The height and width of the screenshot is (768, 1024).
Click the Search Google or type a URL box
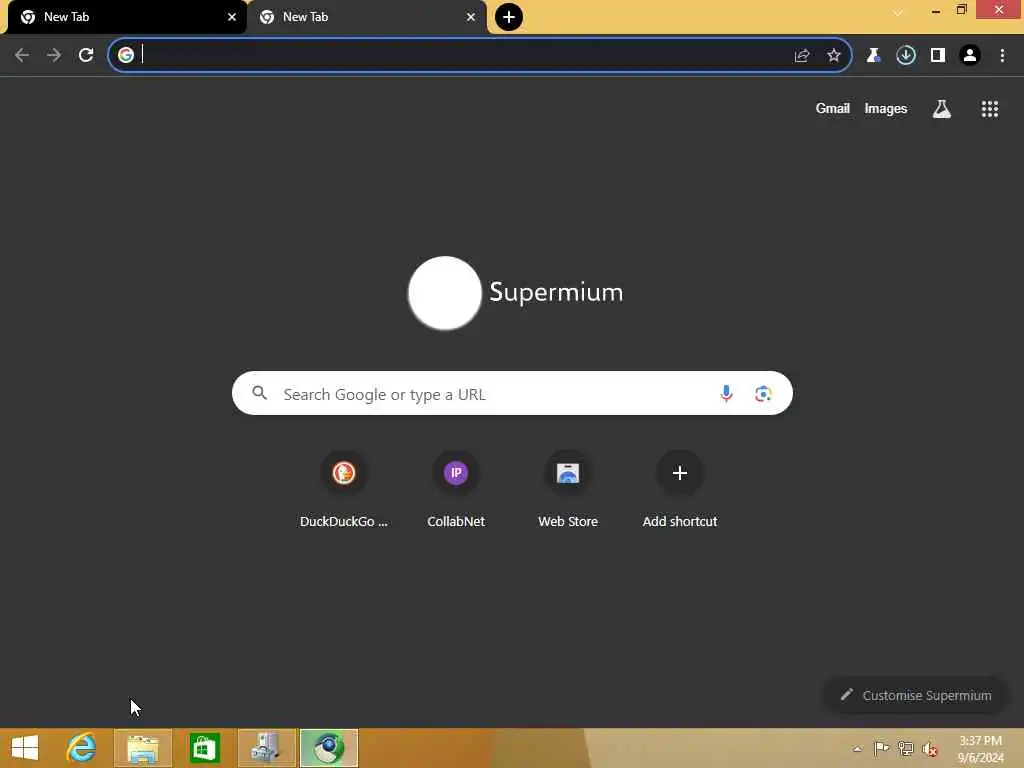point(512,393)
